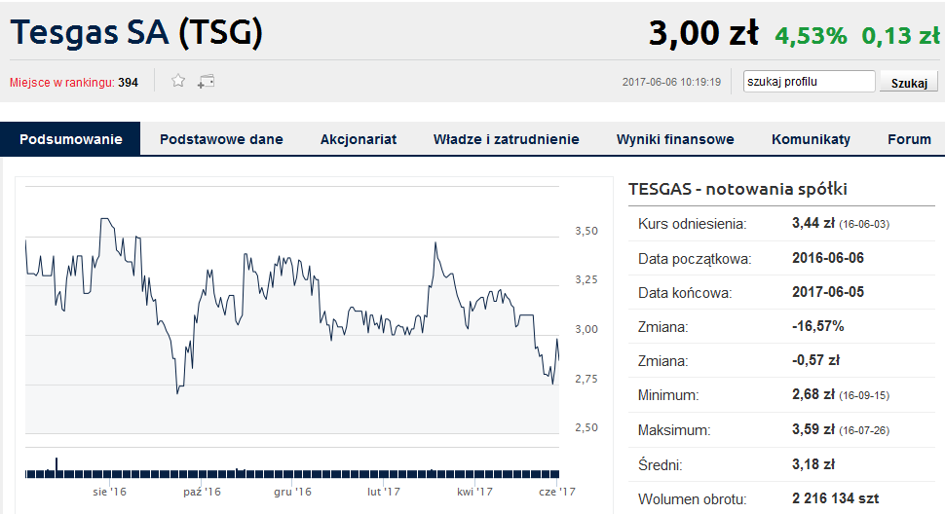945x514 pixels.
Task: Click the 'kwi '17' axis label
Action: click(x=475, y=492)
